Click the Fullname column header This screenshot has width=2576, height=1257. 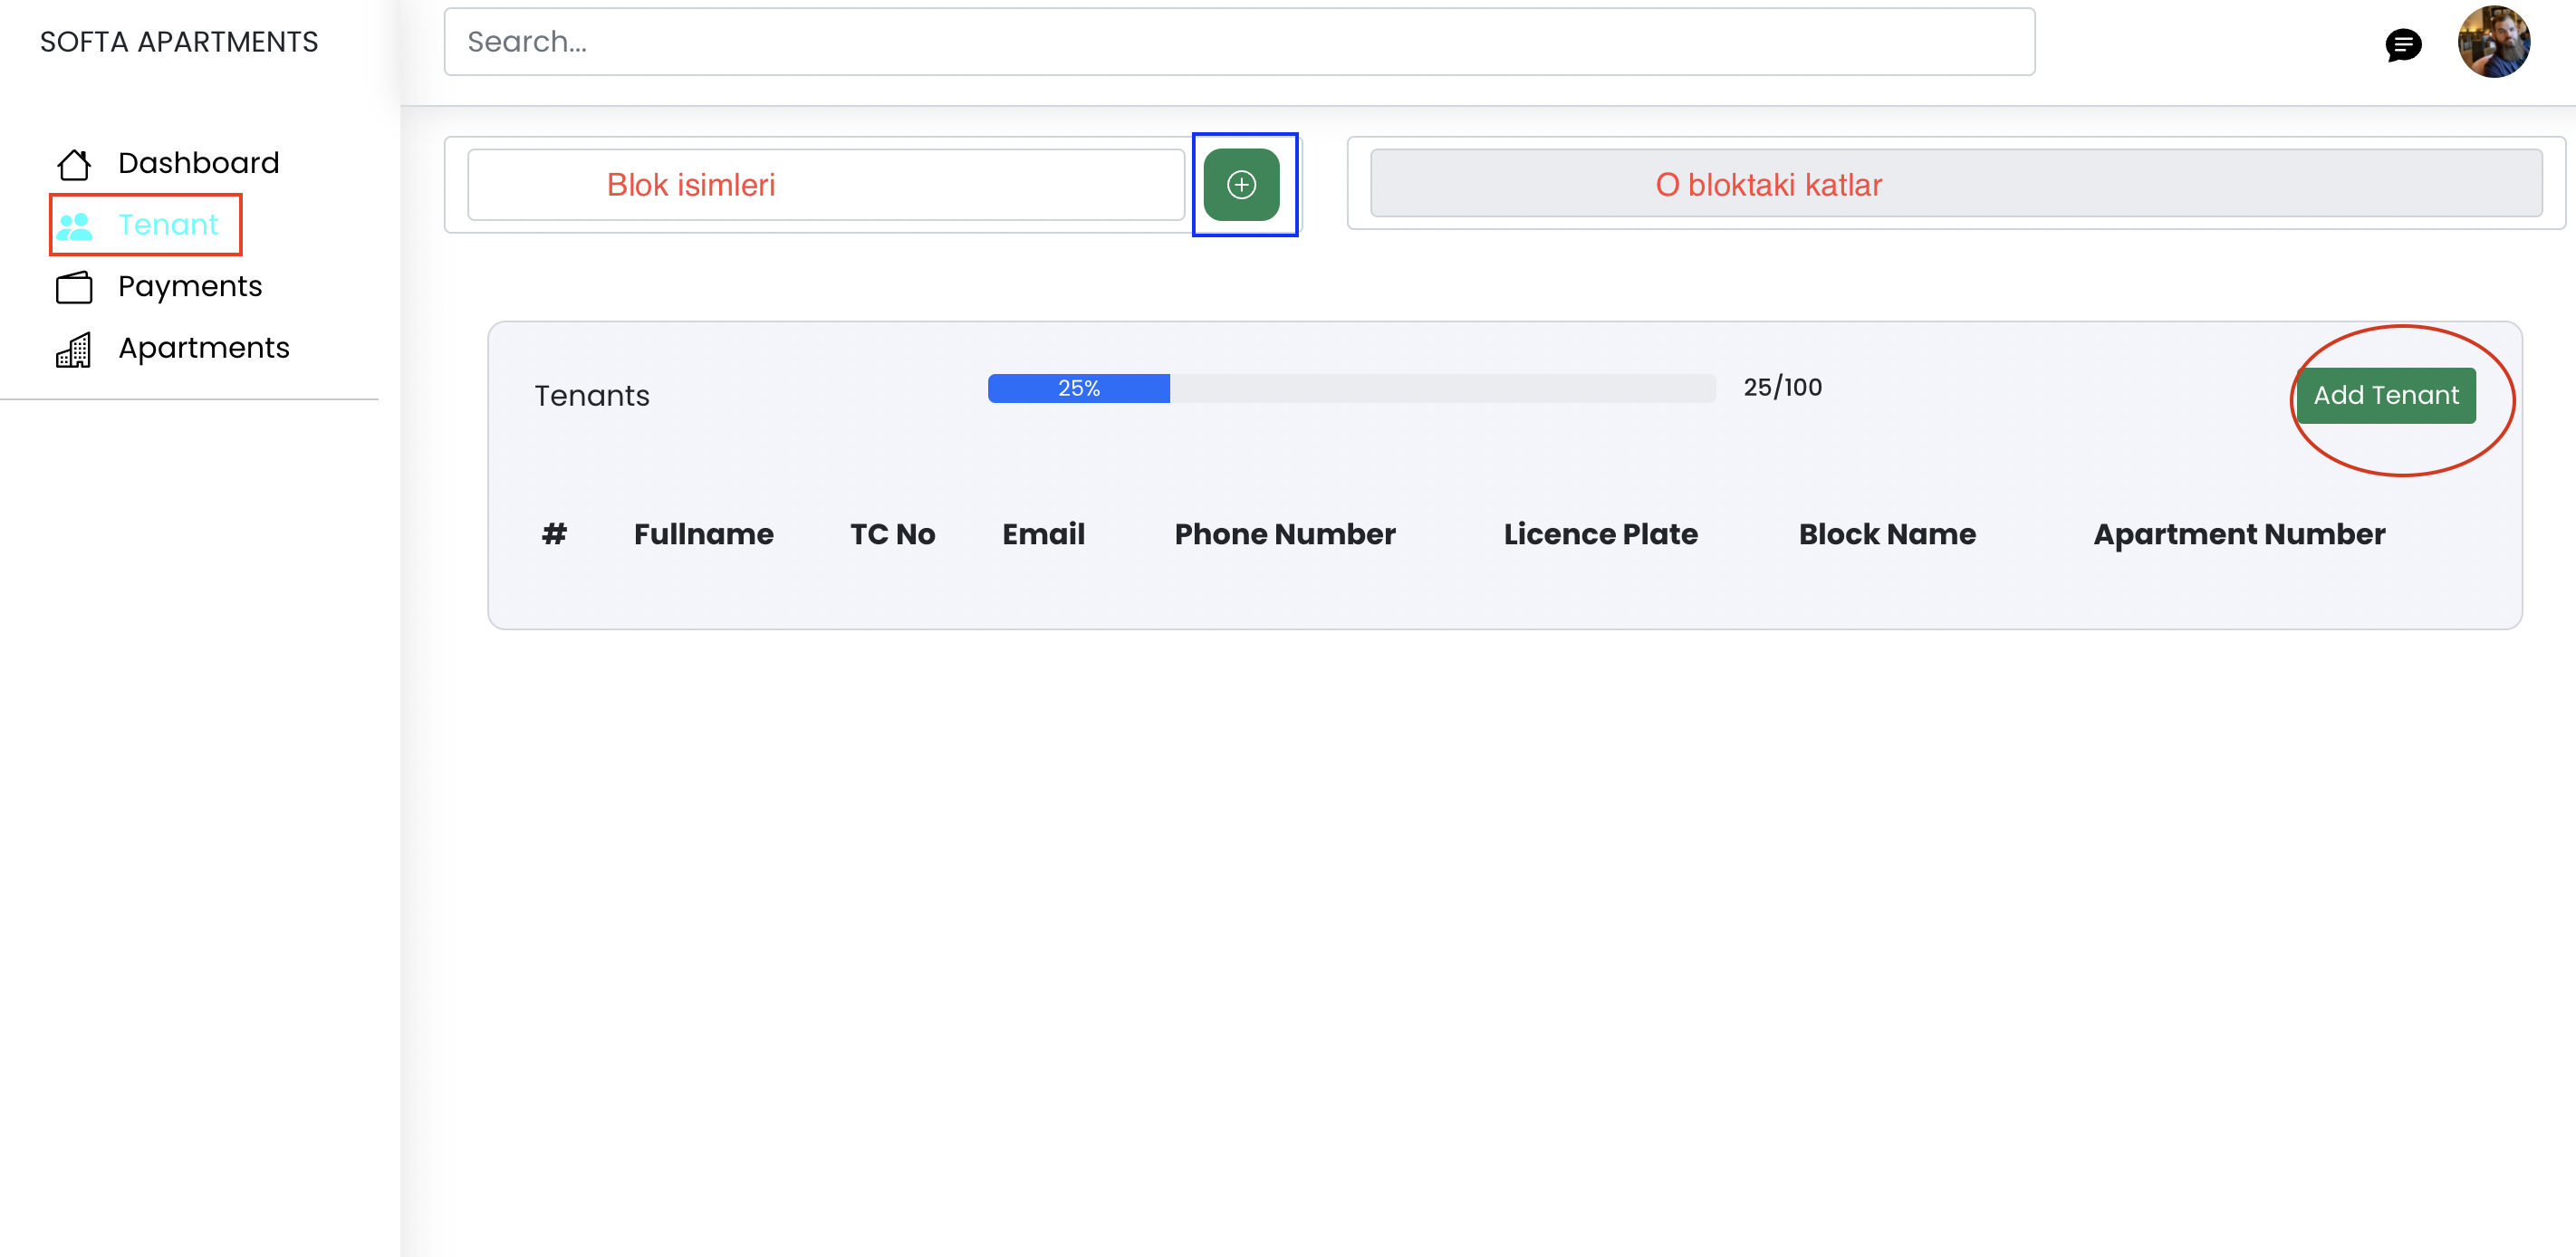(x=703, y=534)
